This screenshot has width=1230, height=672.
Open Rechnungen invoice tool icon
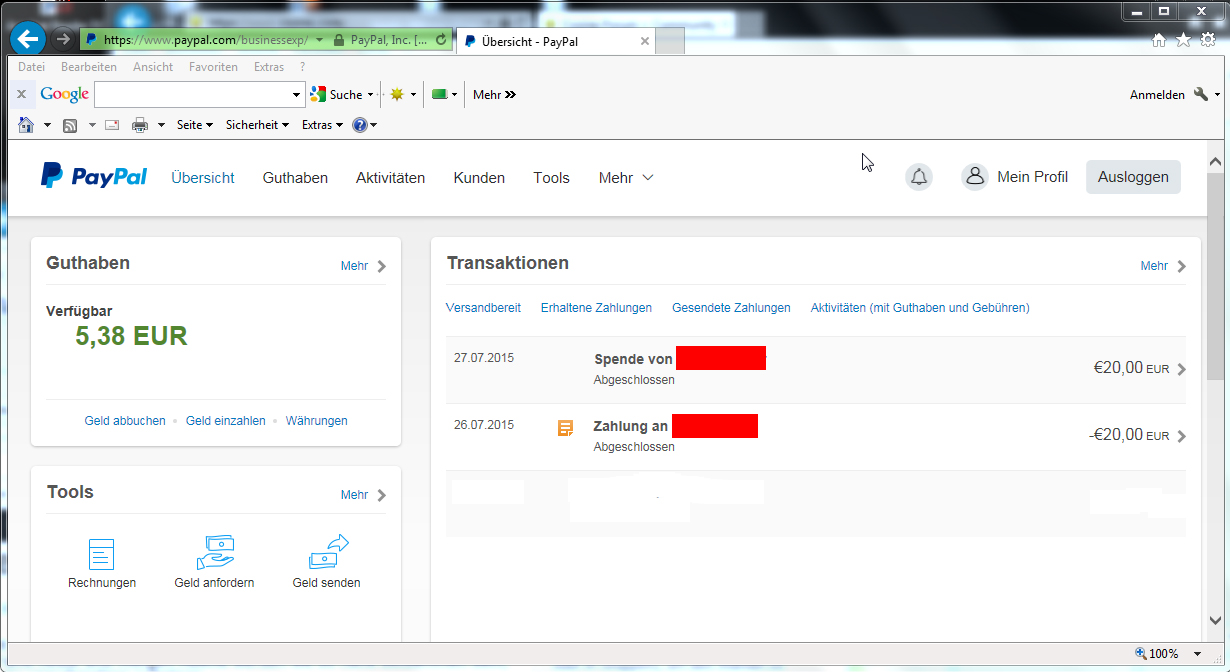click(x=102, y=554)
